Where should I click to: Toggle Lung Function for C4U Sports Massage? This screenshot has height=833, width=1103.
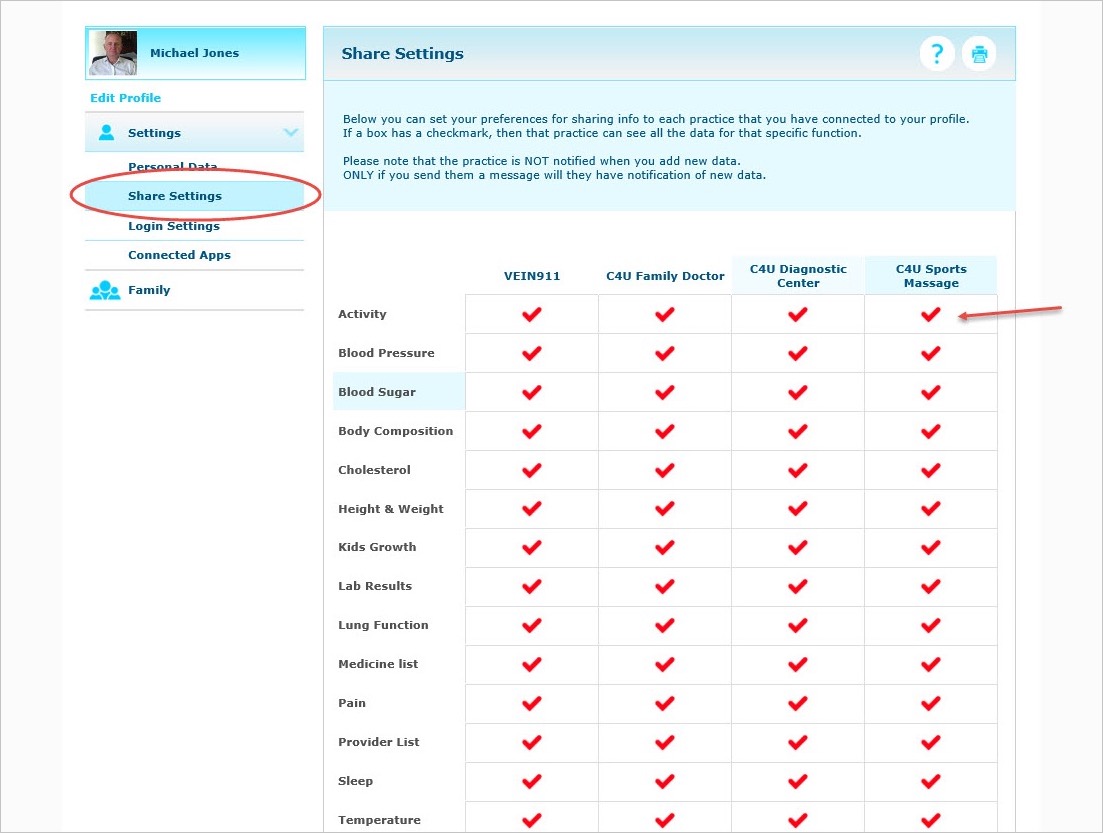(x=931, y=625)
